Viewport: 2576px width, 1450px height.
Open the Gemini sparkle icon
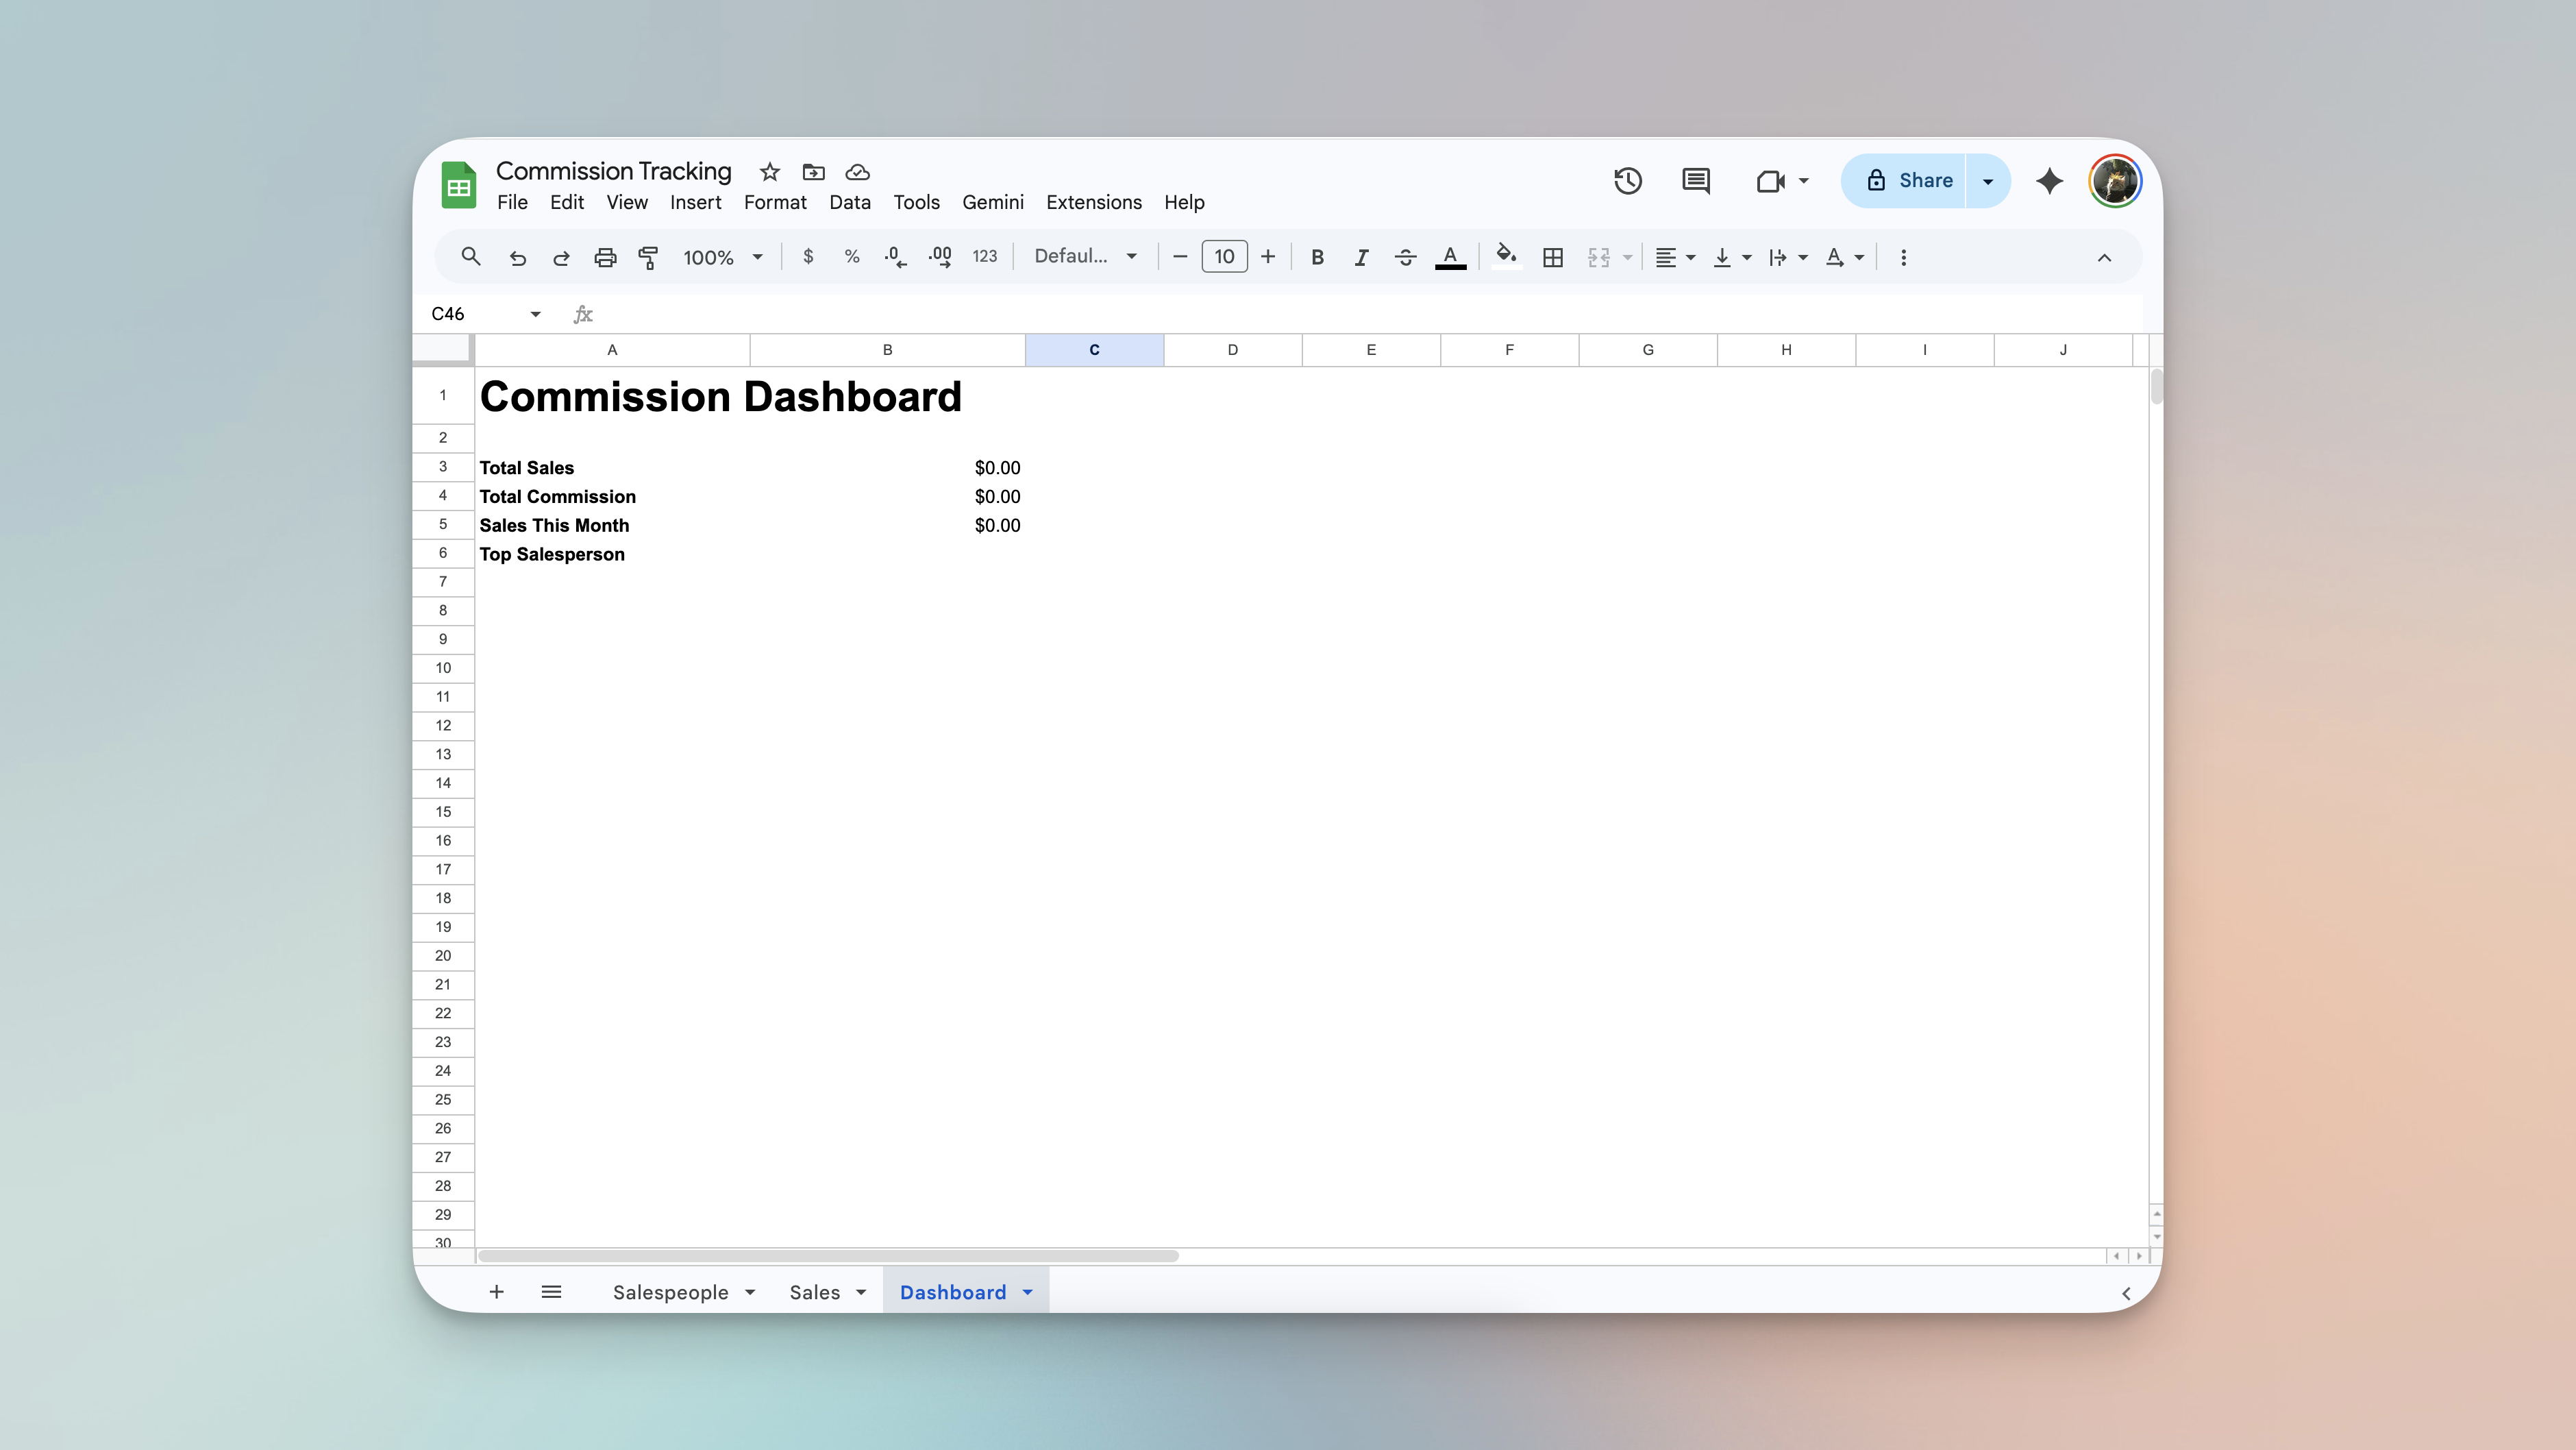click(2049, 181)
